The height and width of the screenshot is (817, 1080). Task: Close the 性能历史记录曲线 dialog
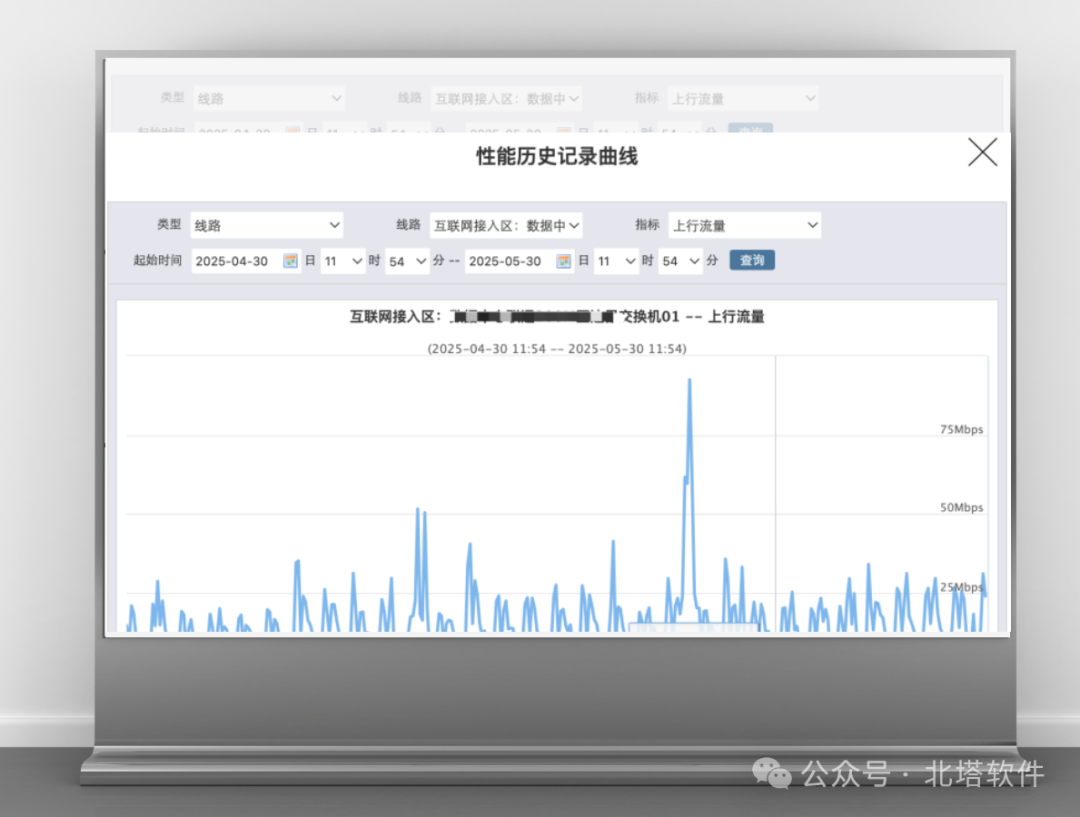(x=982, y=152)
